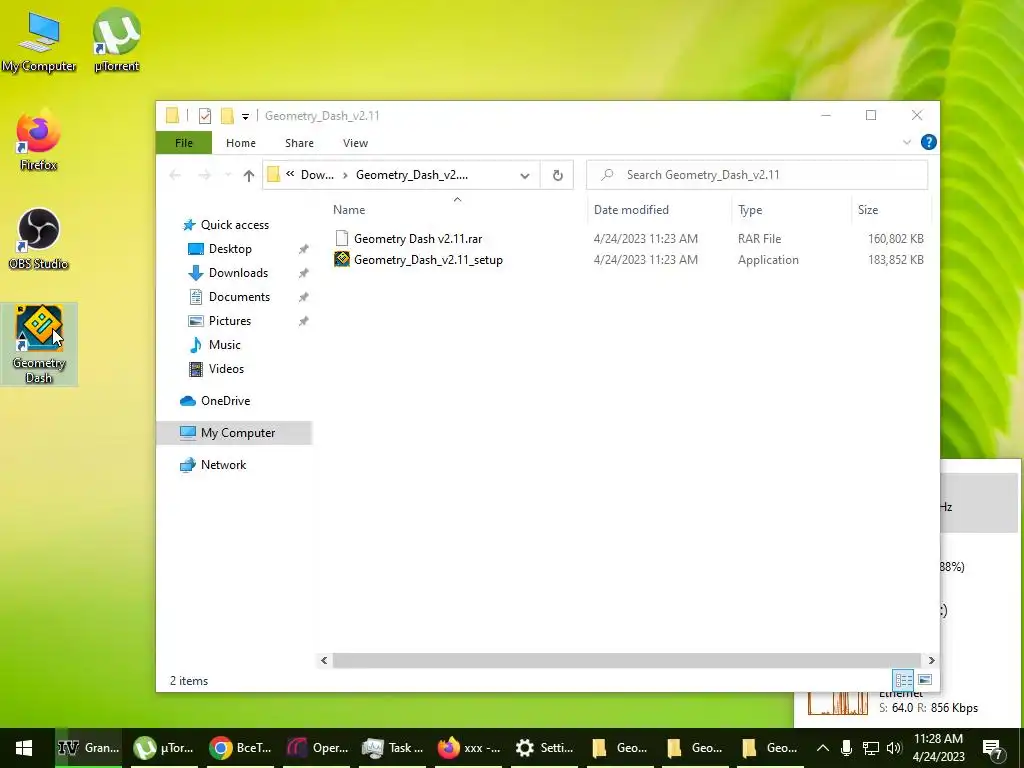Show hidden system tray icons

(823, 748)
